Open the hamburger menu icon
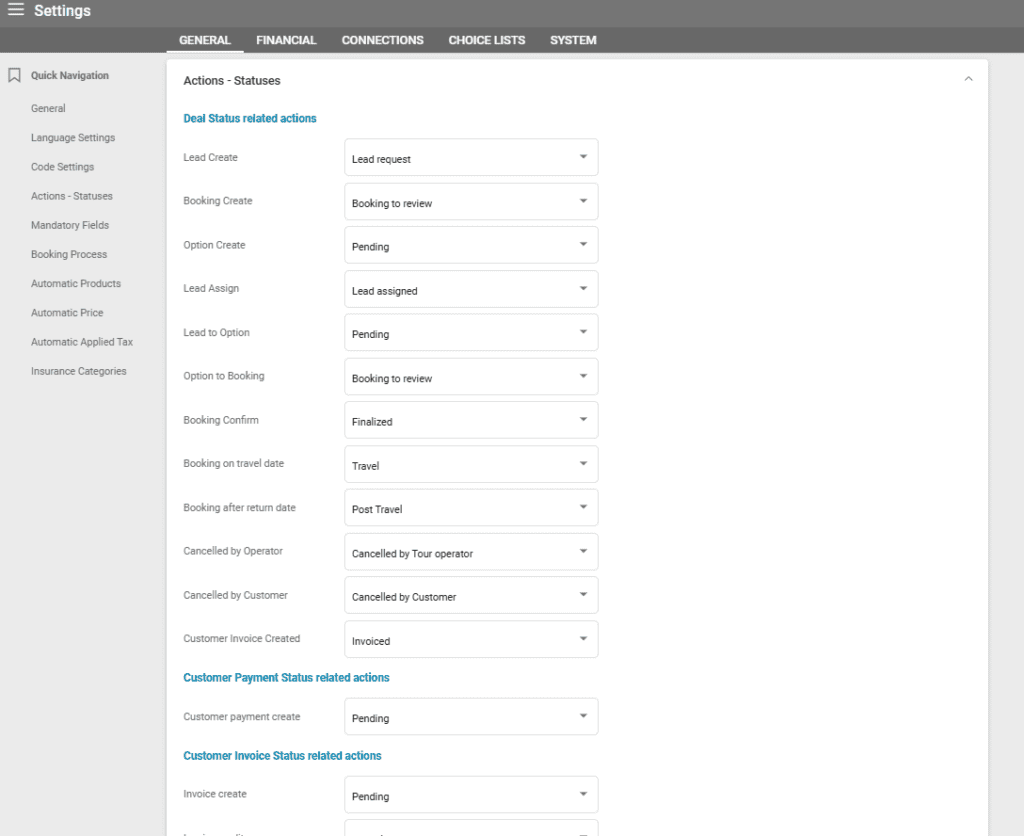 pos(16,10)
